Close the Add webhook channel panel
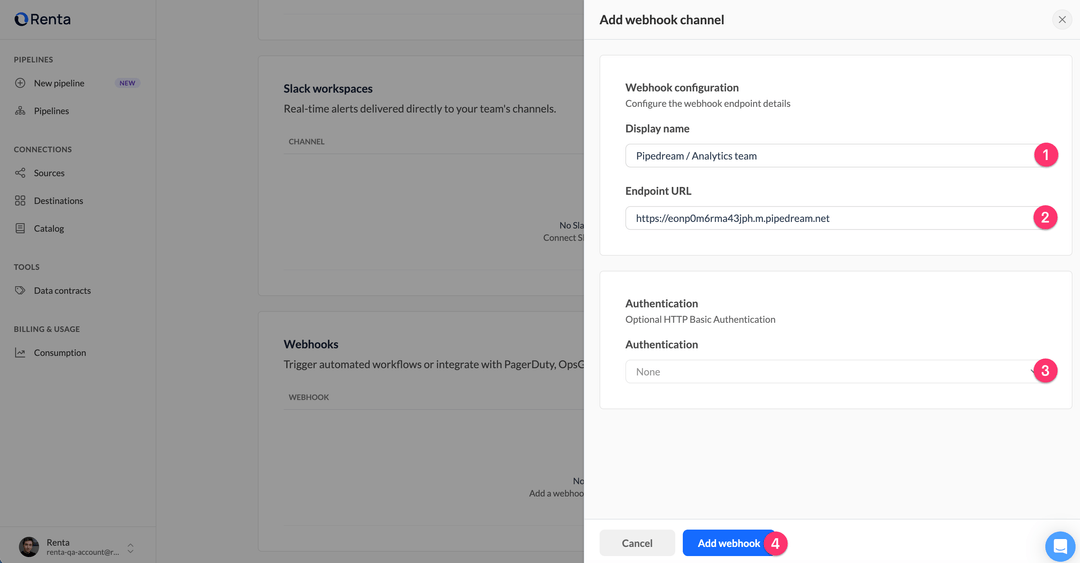Screen dimensions: 1080x563 point(1062,20)
